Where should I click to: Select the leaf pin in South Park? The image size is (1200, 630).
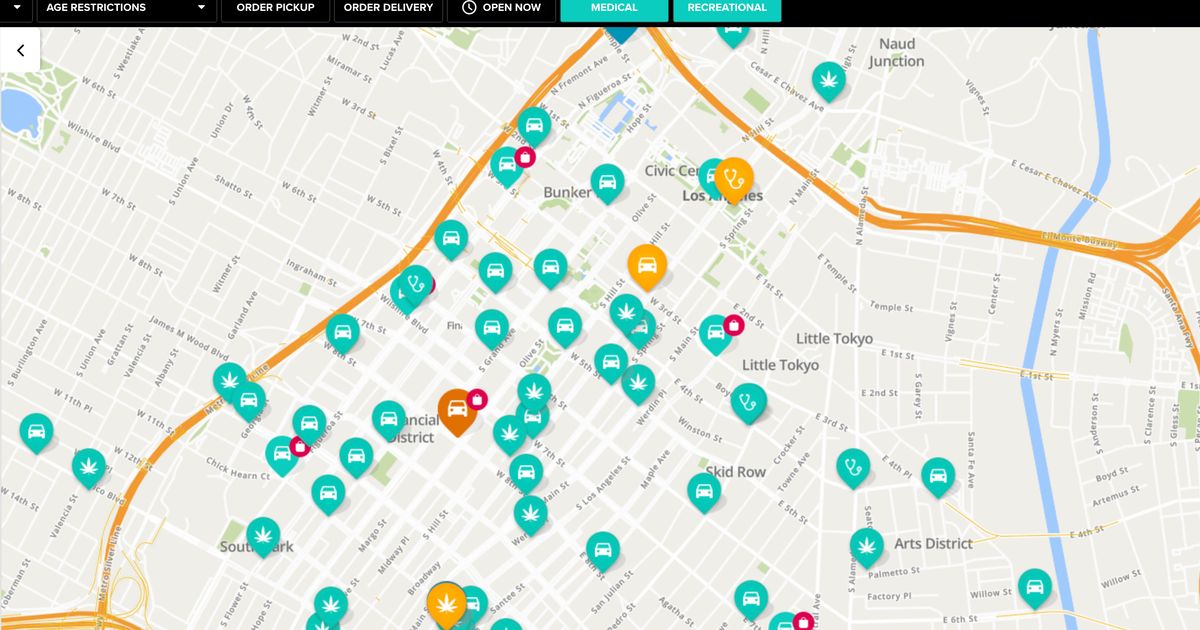pyautogui.click(x=263, y=536)
